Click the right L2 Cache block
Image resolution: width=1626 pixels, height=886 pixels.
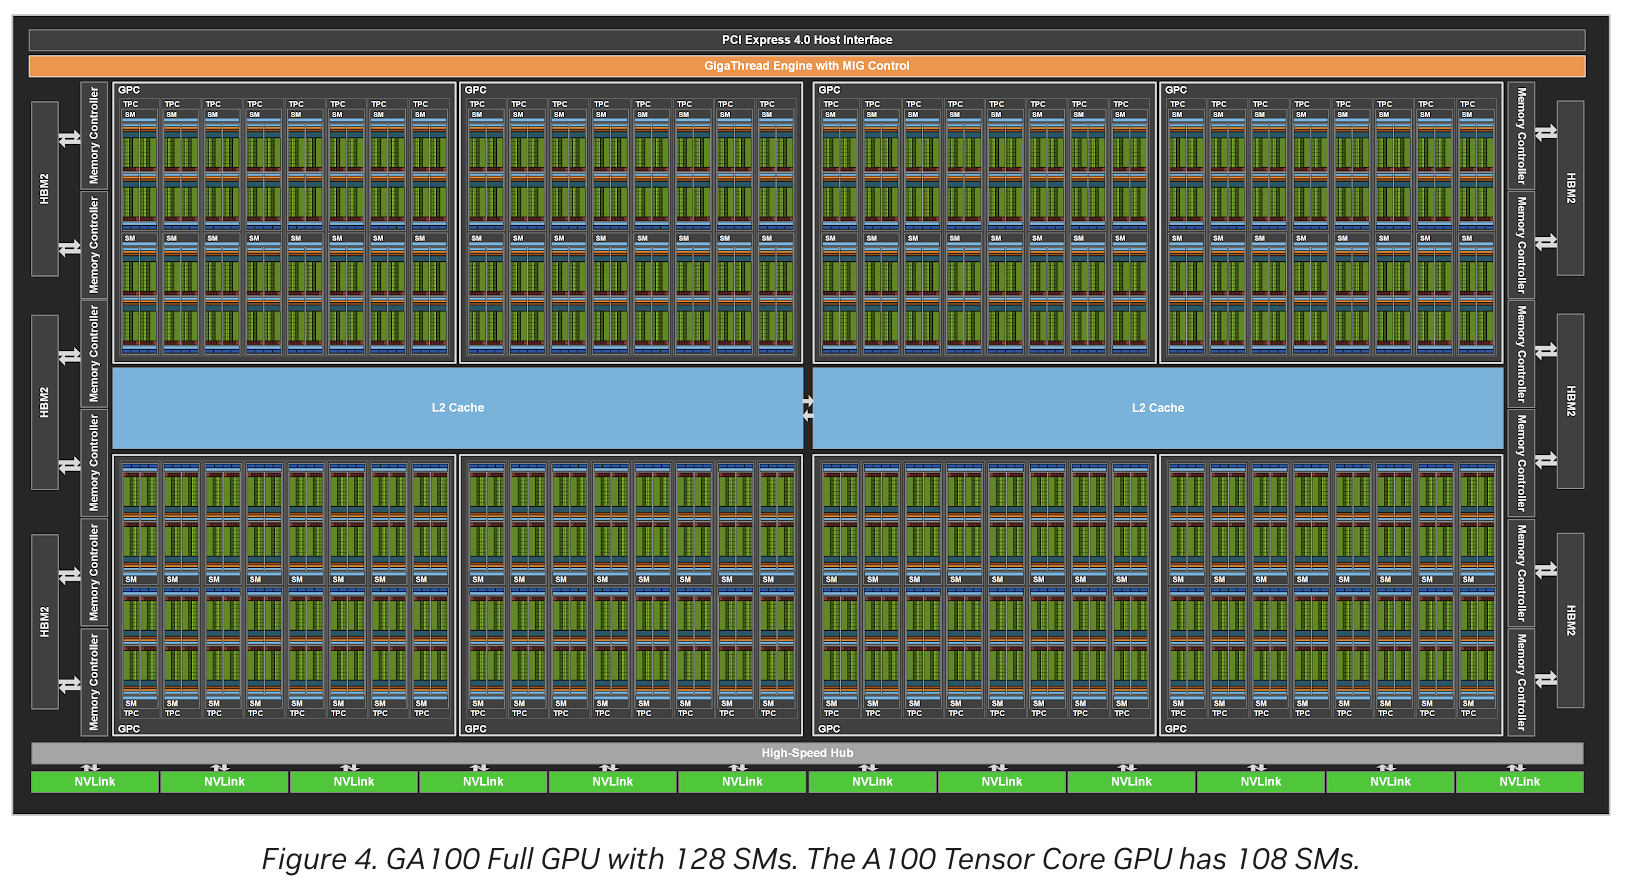coord(1158,408)
